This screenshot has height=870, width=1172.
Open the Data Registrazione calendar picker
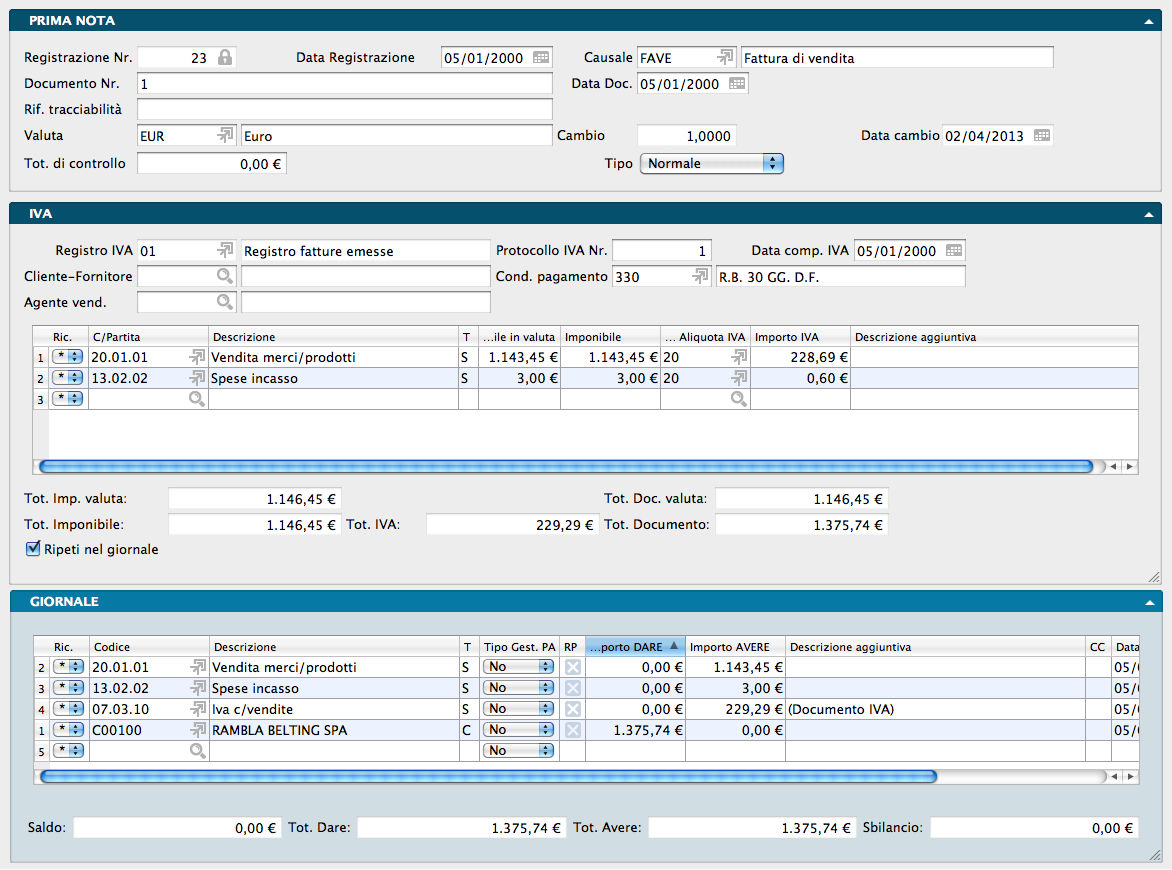pos(541,58)
